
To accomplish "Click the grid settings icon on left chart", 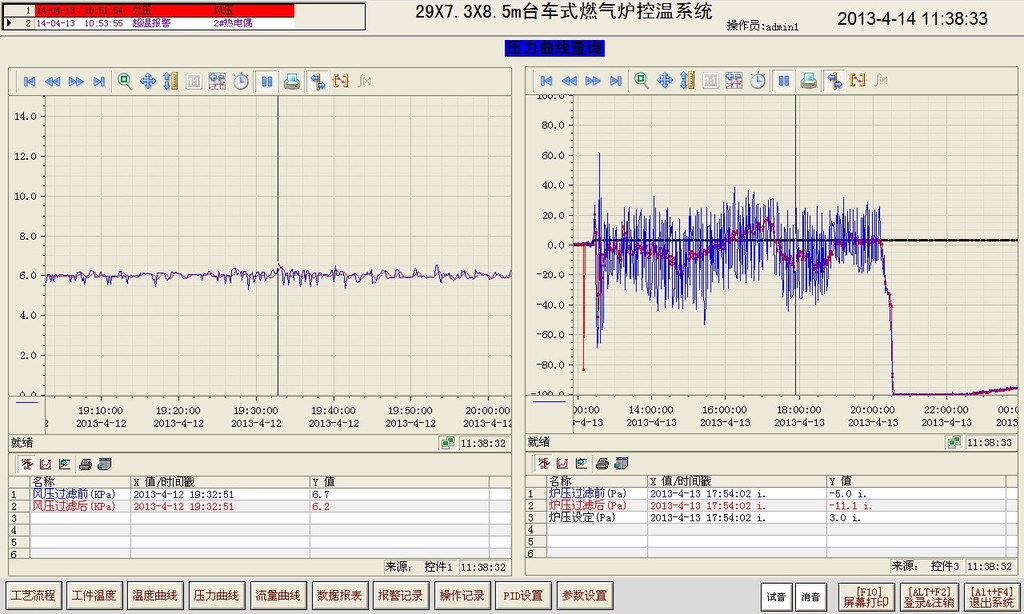I will tap(217, 81).
